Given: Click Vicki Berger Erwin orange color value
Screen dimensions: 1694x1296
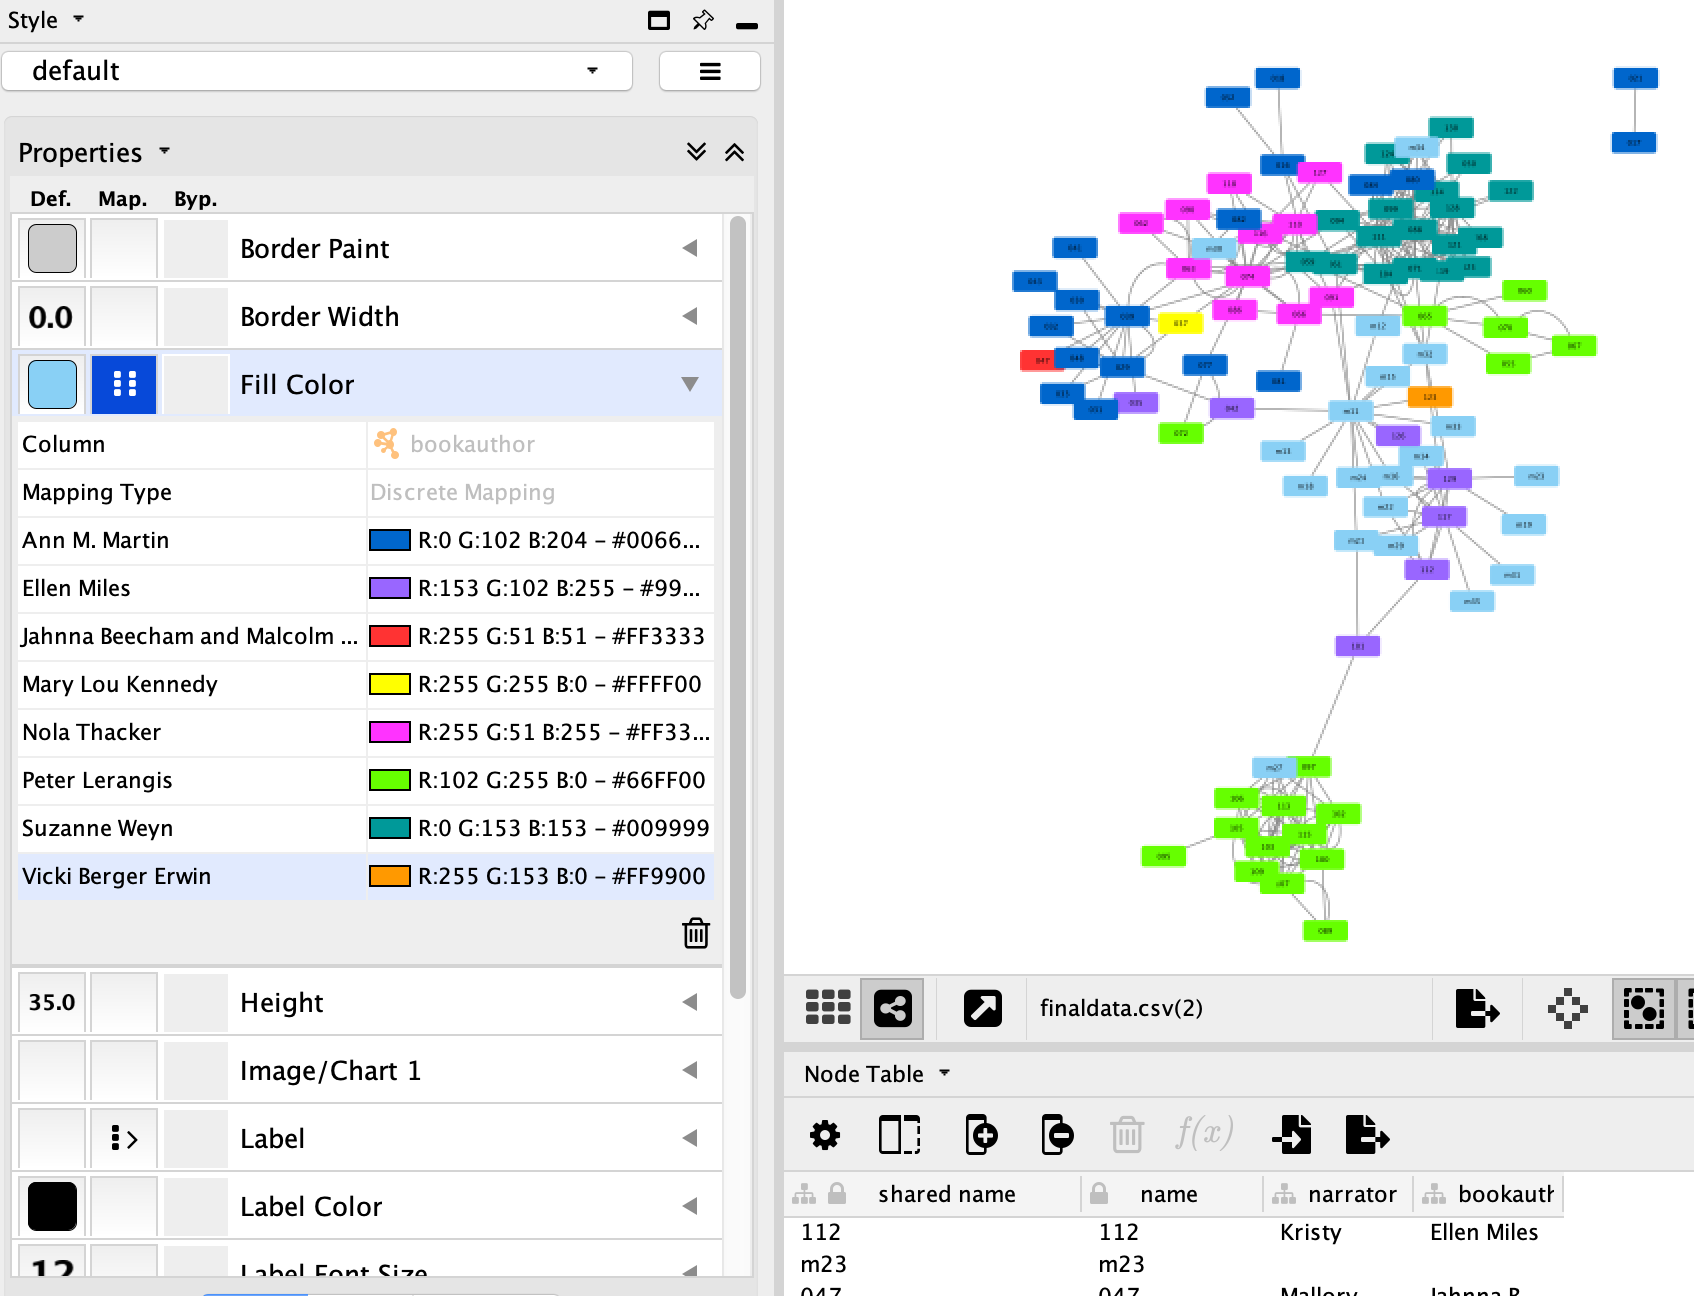Looking at the screenshot, I should point(540,876).
